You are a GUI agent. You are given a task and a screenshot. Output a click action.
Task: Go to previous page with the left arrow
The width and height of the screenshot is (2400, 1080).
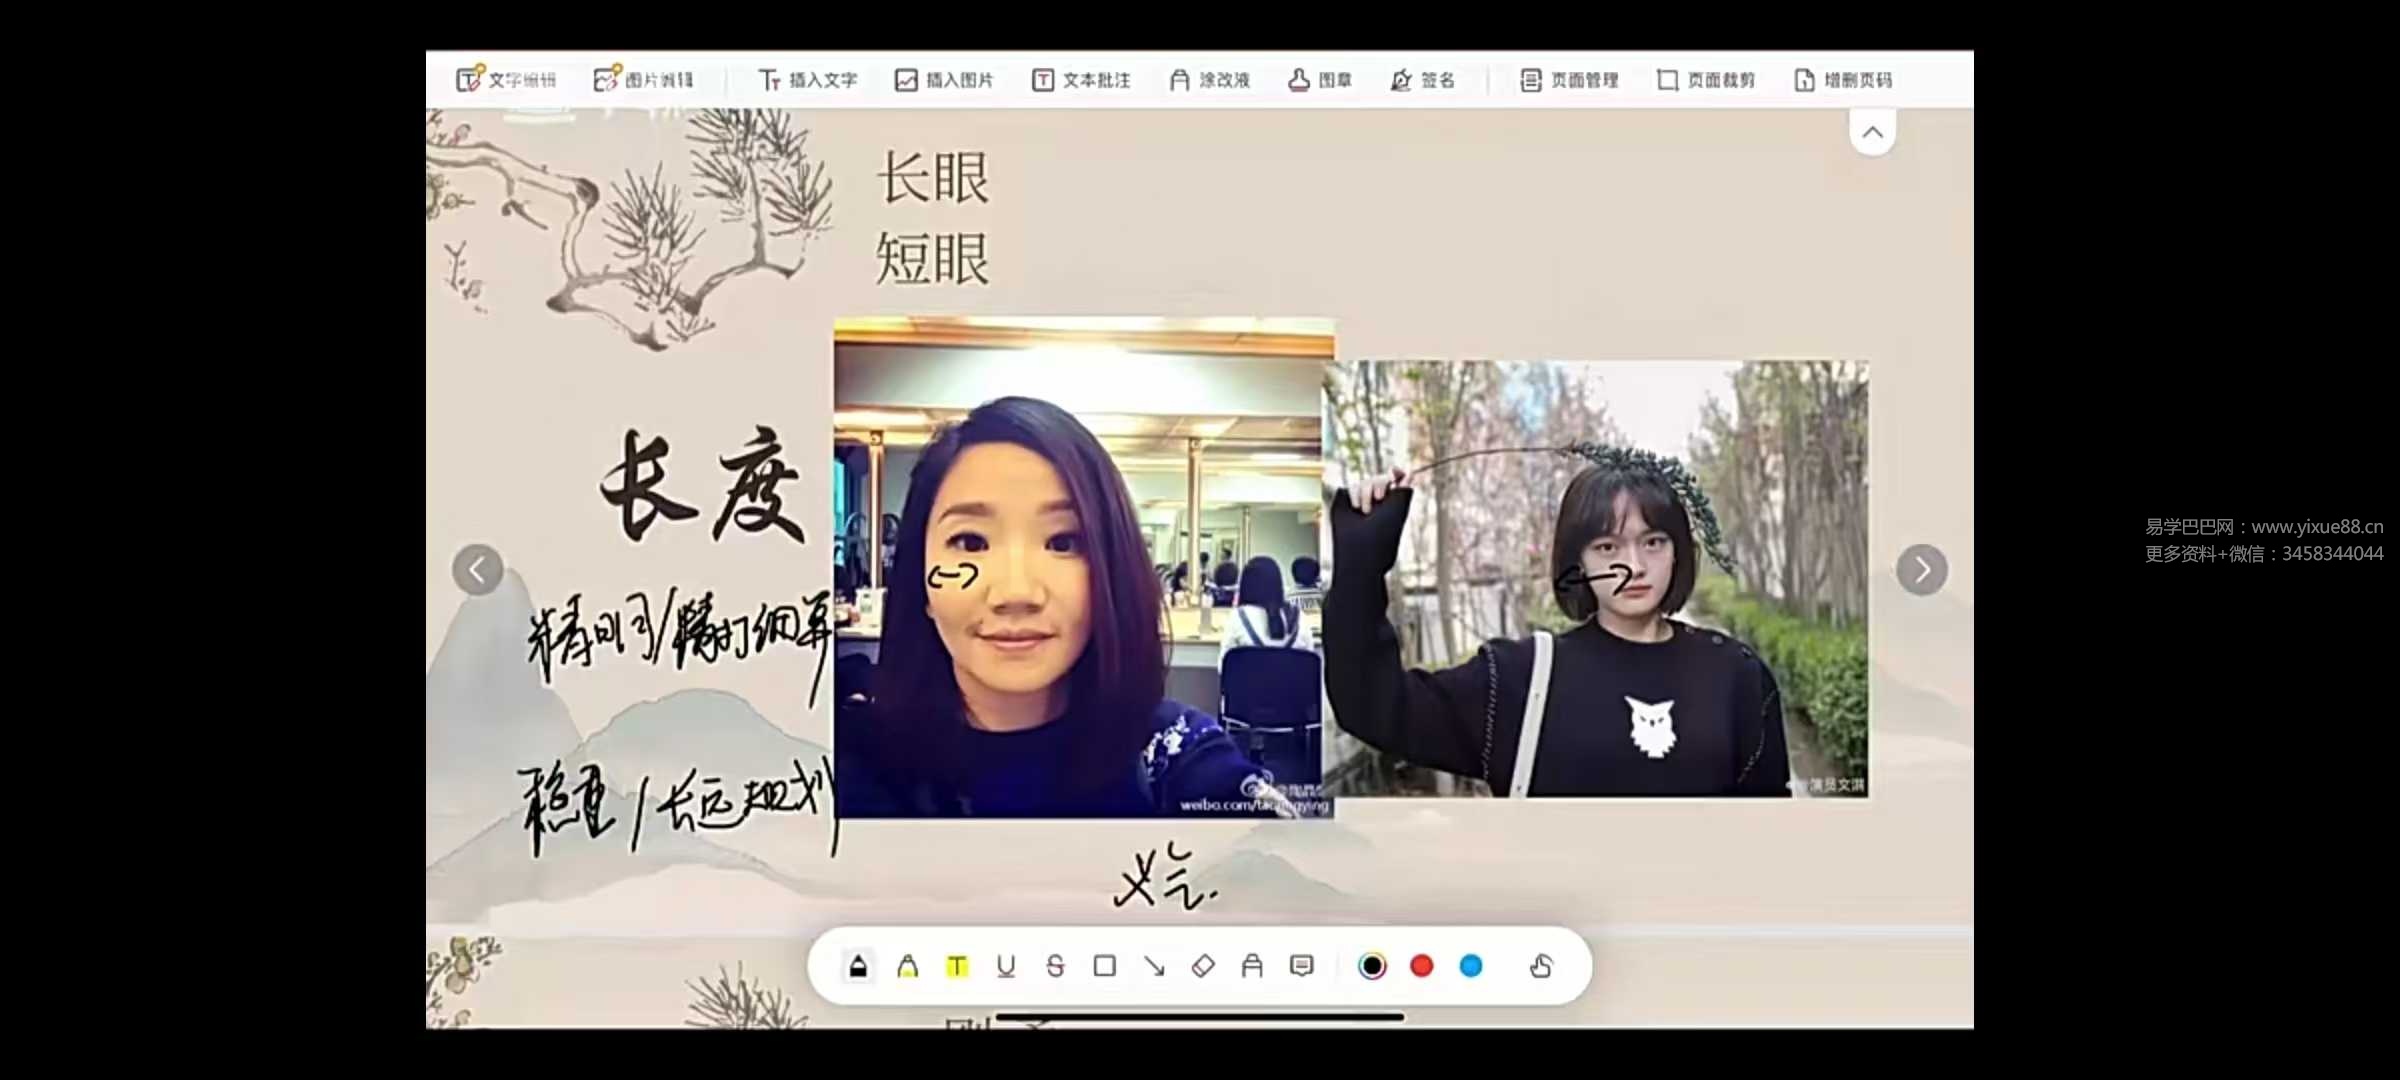[x=478, y=570]
